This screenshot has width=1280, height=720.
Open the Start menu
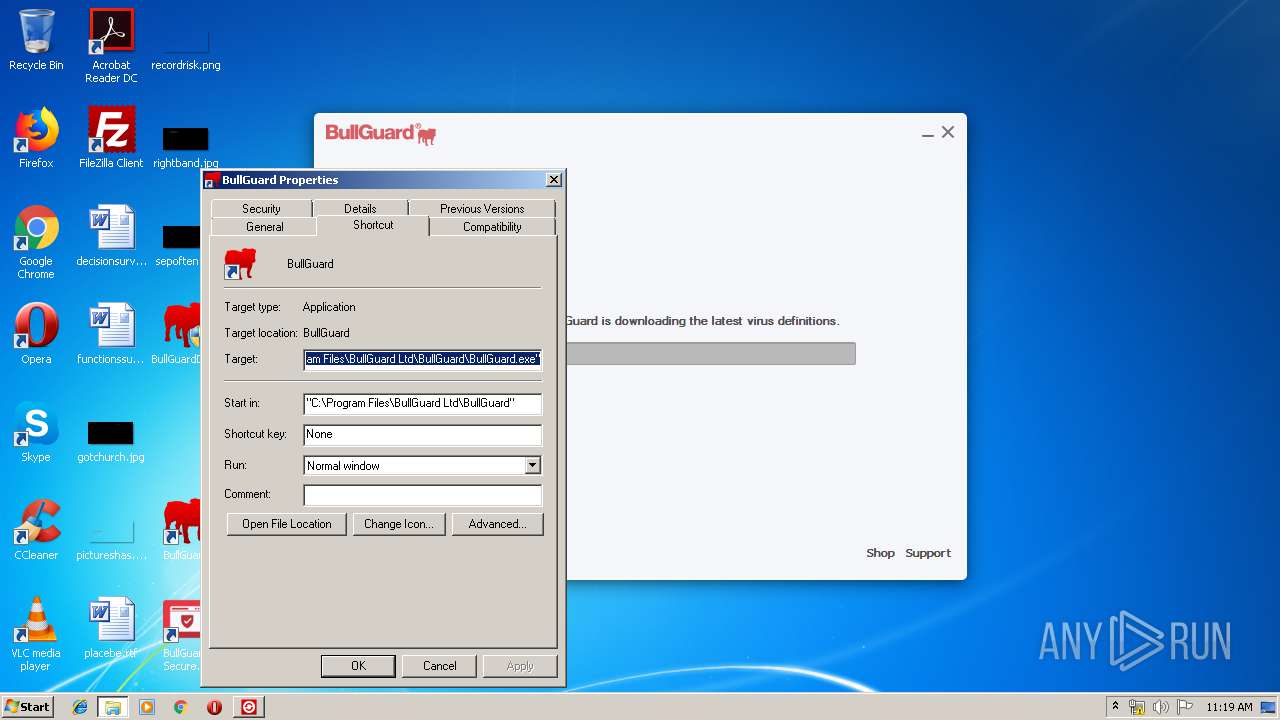[x=28, y=707]
